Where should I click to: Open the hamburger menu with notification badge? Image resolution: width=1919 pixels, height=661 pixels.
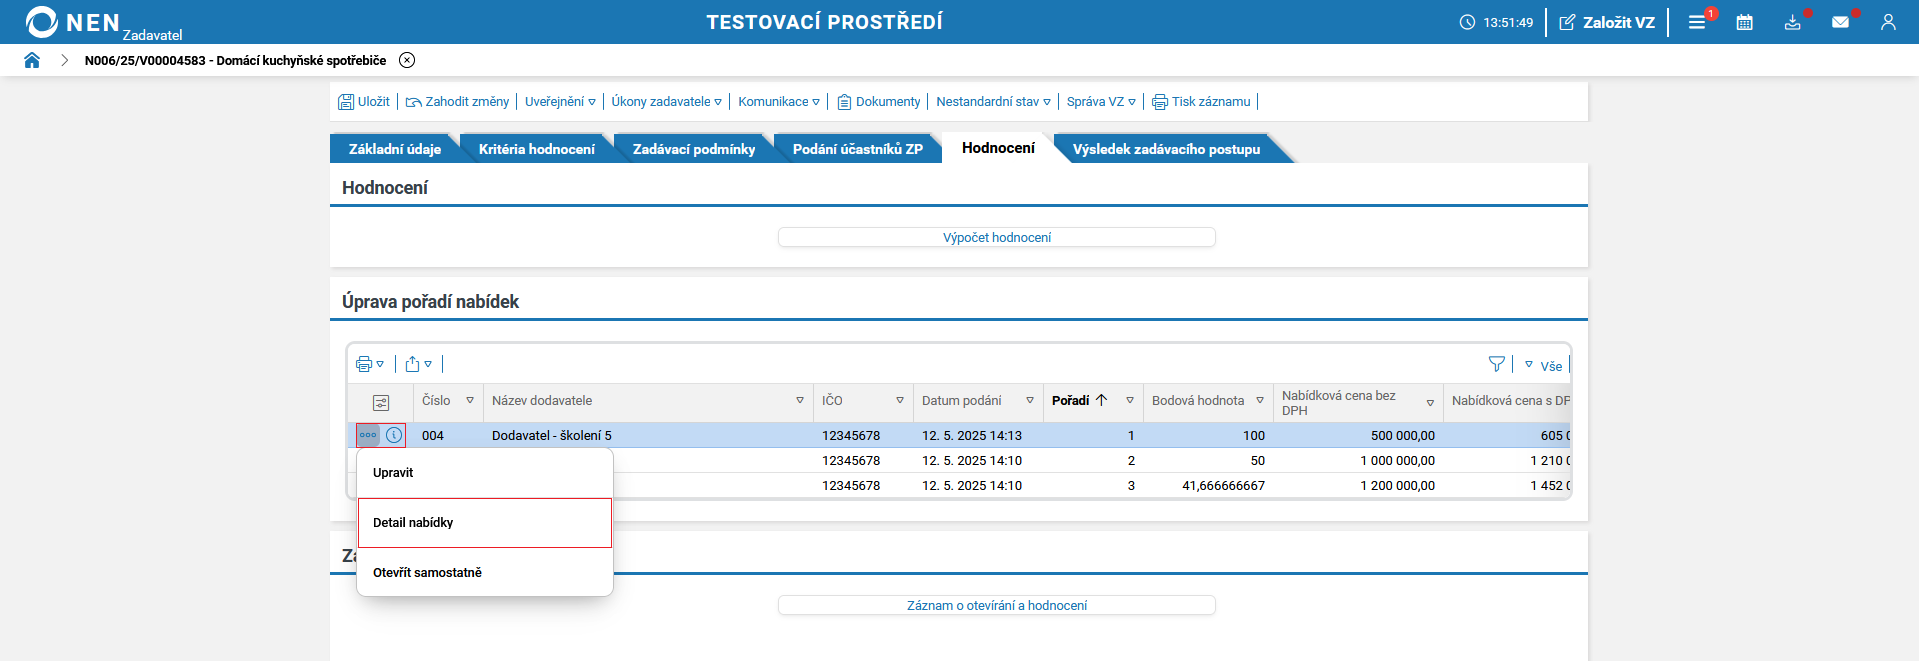coord(1697,22)
